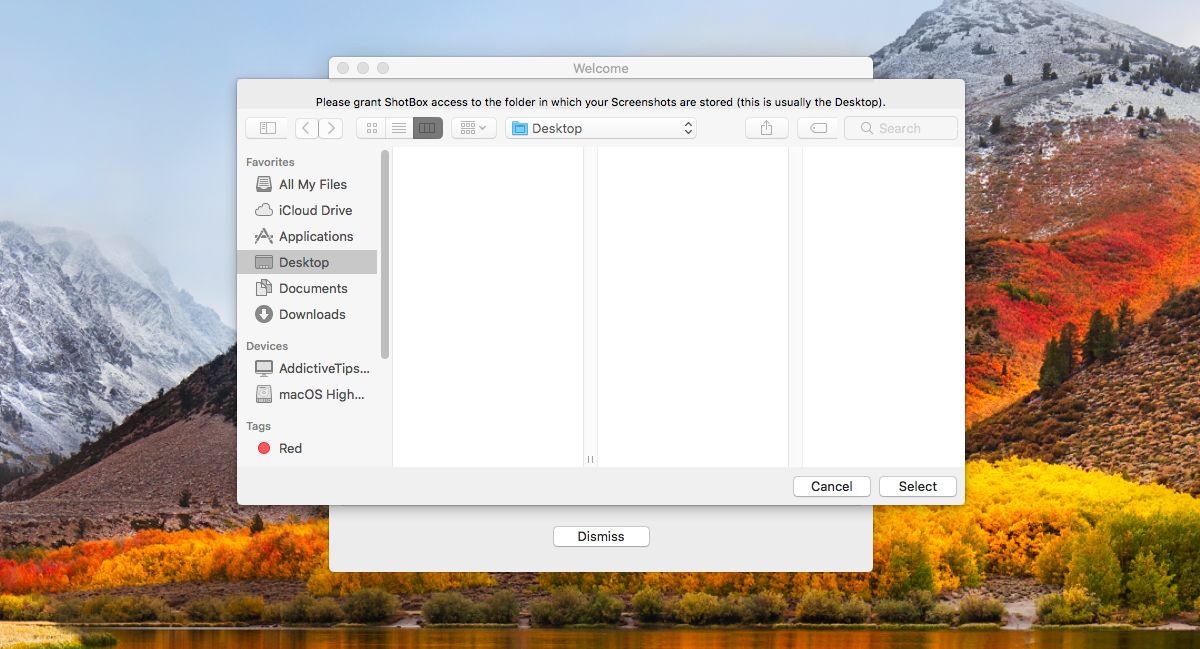Click the Documents icon in sidebar
1200x649 pixels.
[x=264, y=288]
